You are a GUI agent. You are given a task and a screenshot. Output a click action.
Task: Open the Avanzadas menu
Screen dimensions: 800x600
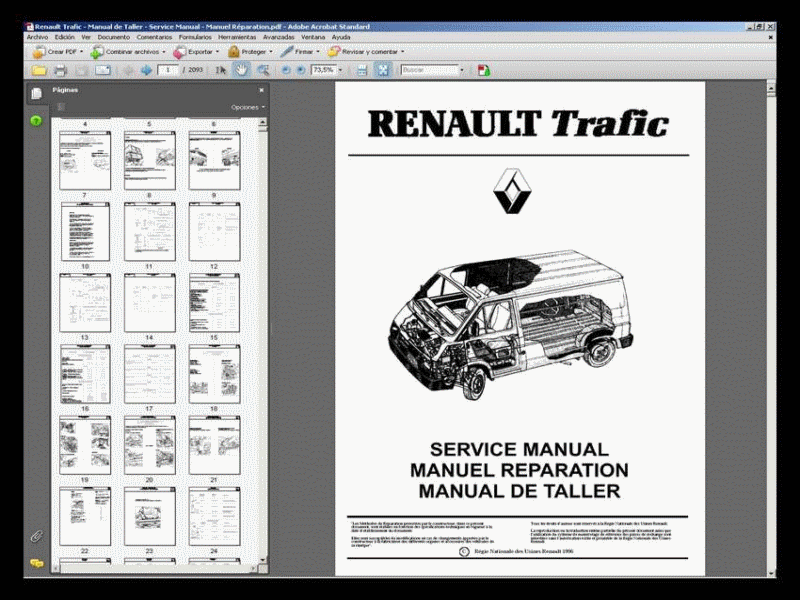279,37
